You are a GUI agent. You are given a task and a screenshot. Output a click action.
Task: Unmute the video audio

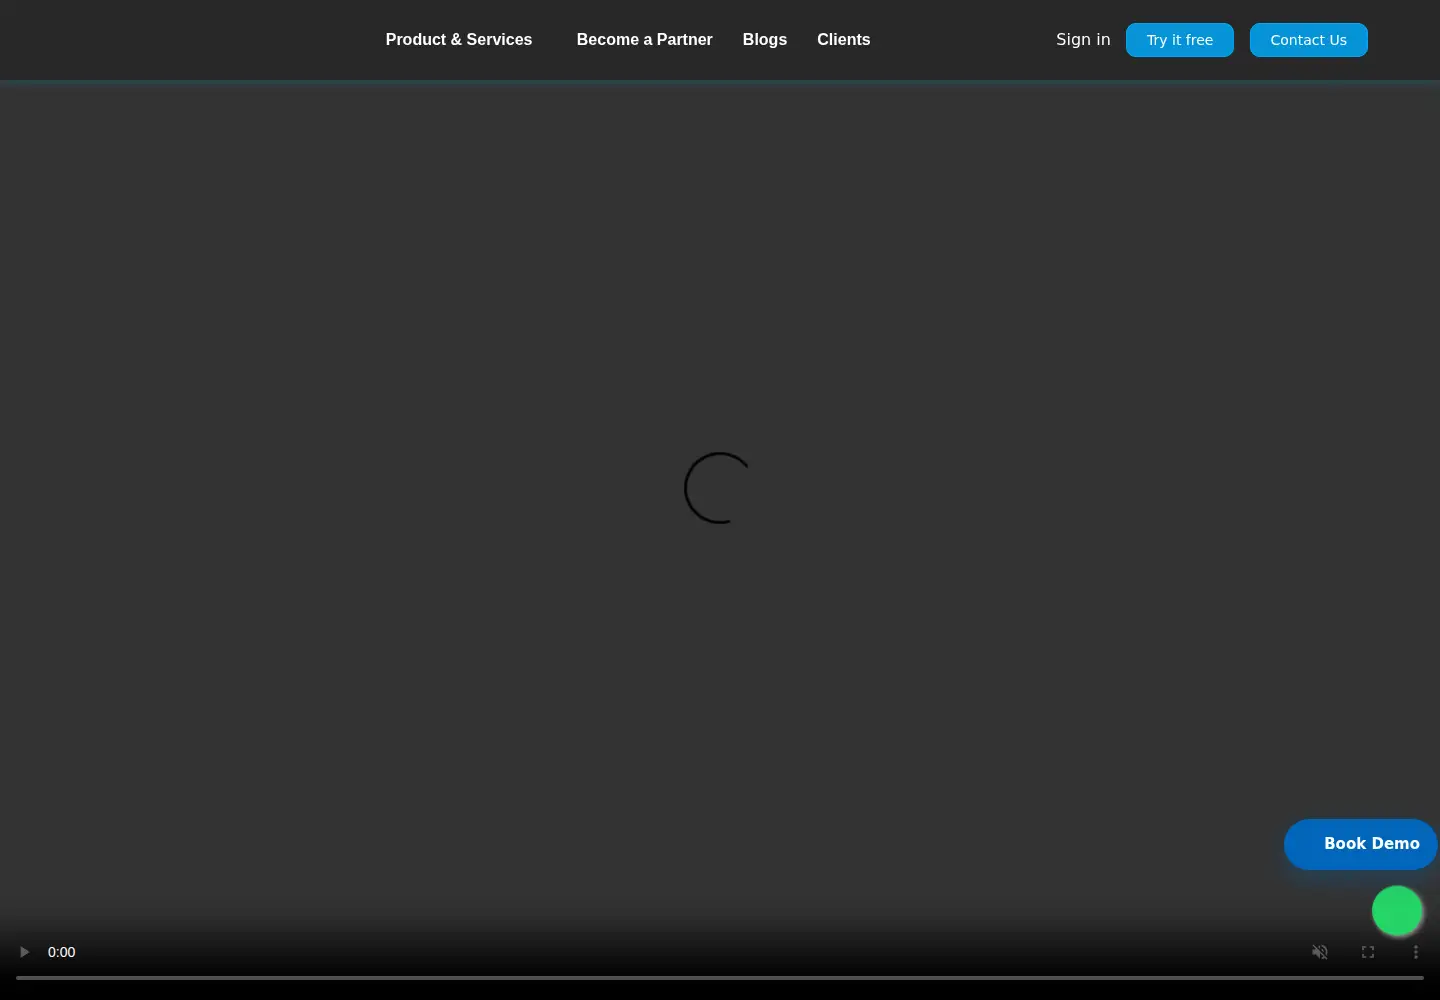(x=1320, y=952)
